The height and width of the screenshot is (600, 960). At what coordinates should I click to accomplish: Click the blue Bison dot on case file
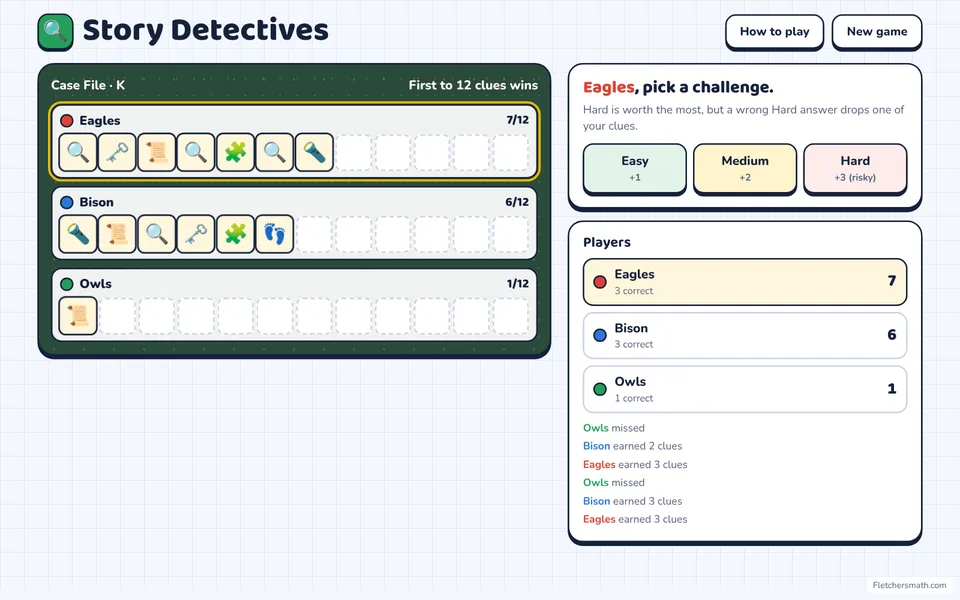(x=67, y=202)
